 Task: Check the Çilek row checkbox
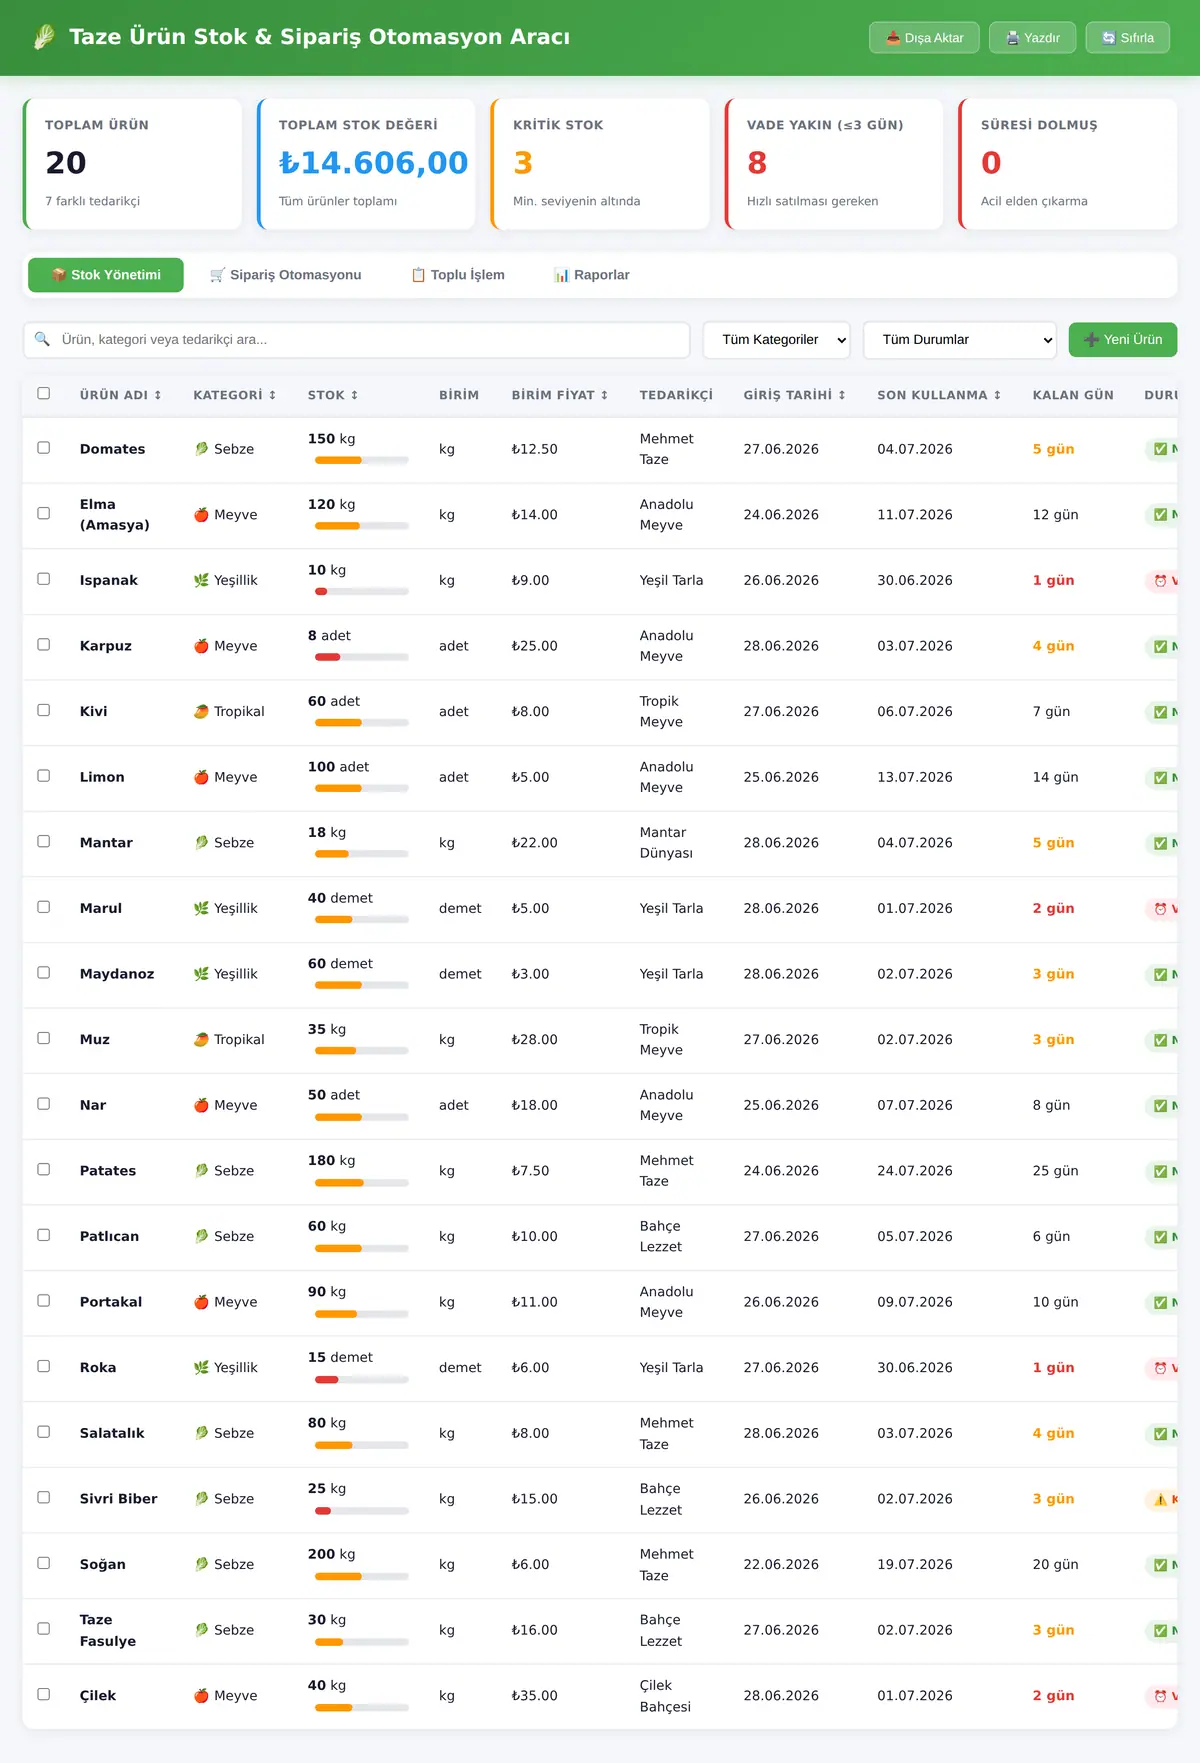(44, 1694)
